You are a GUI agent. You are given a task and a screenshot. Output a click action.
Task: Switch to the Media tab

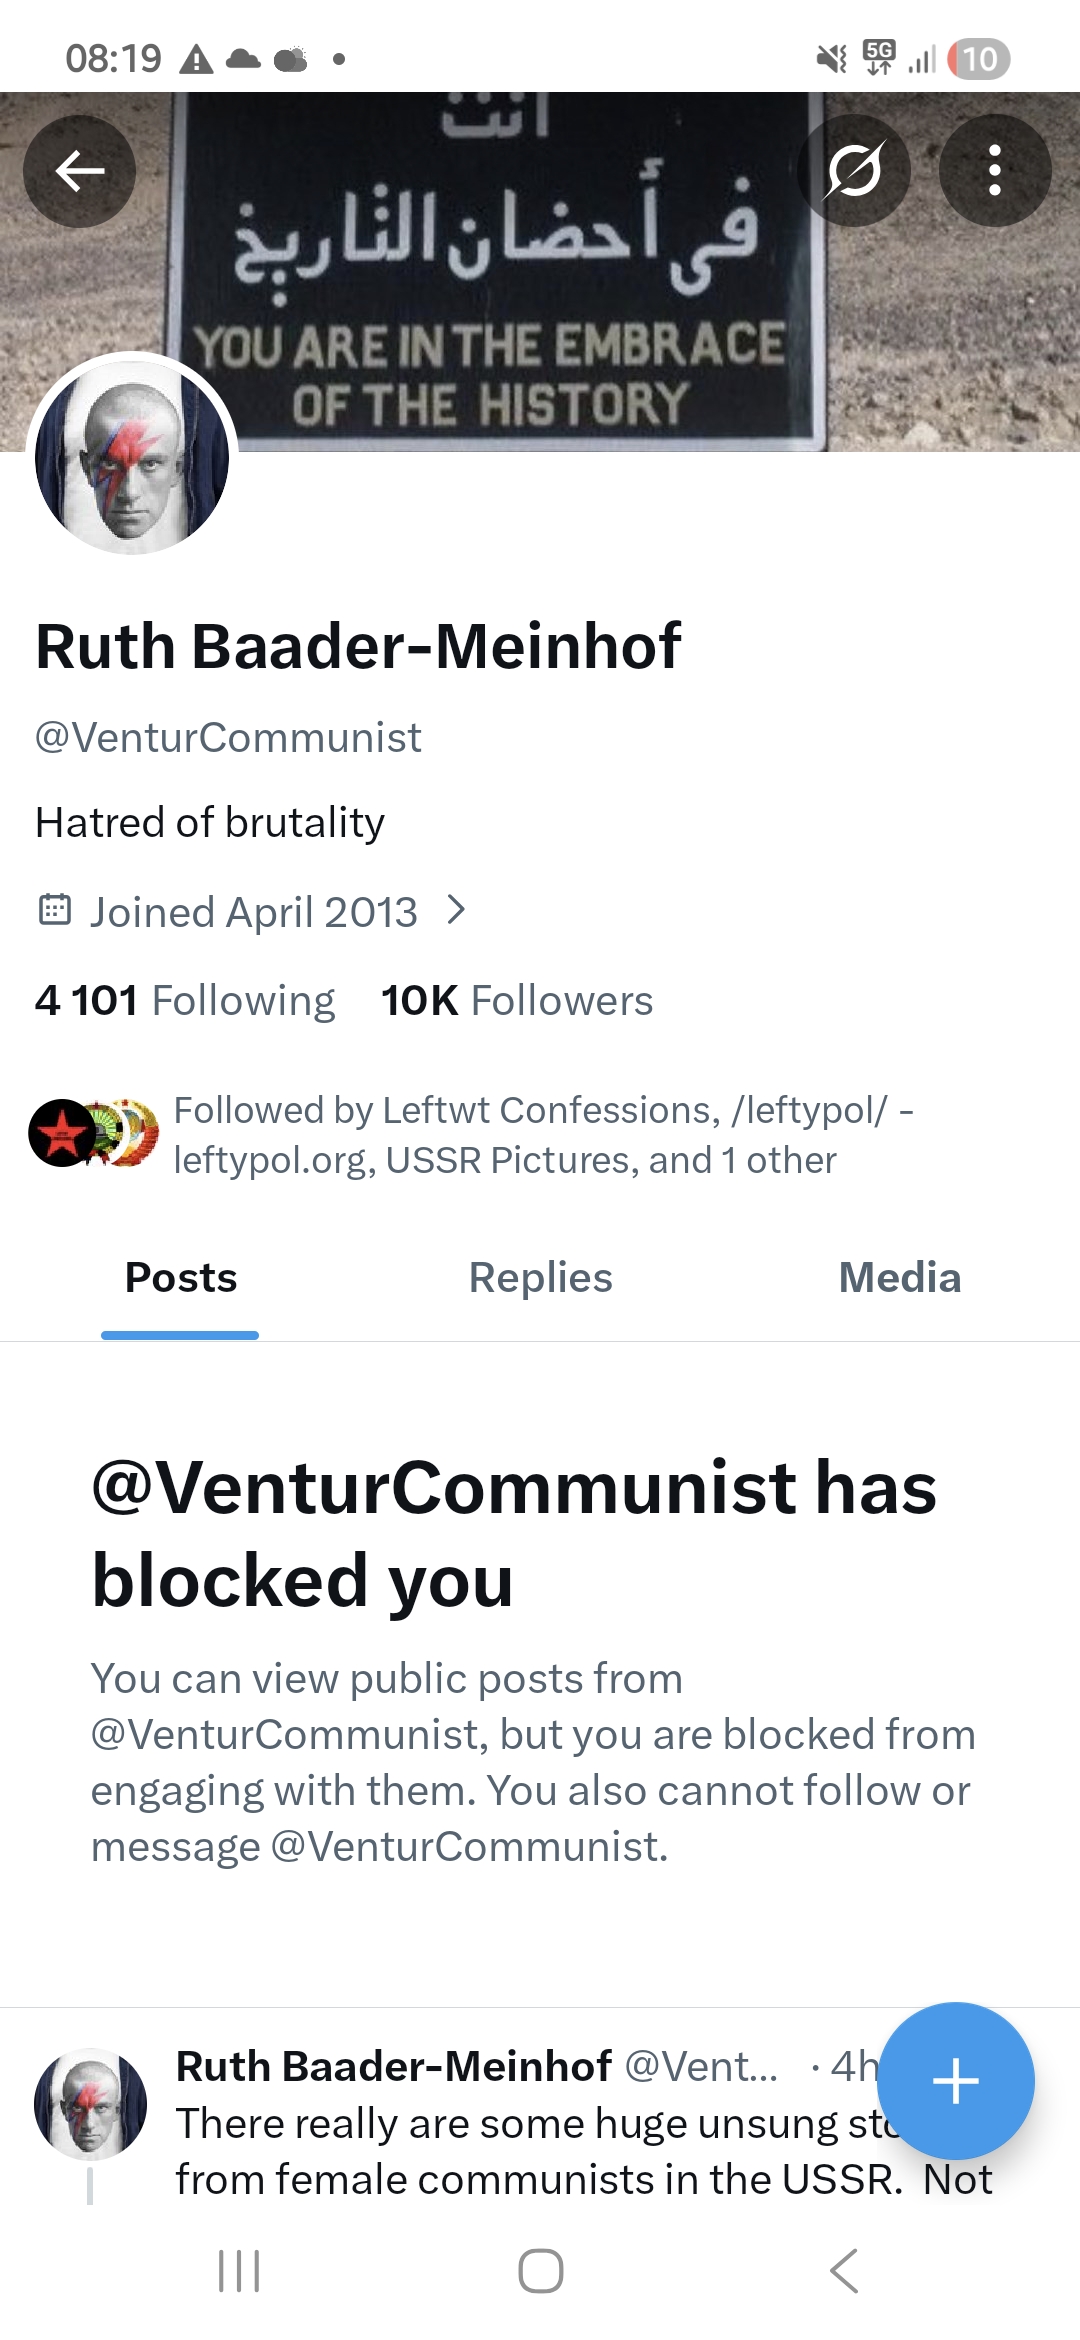[899, 1278]
